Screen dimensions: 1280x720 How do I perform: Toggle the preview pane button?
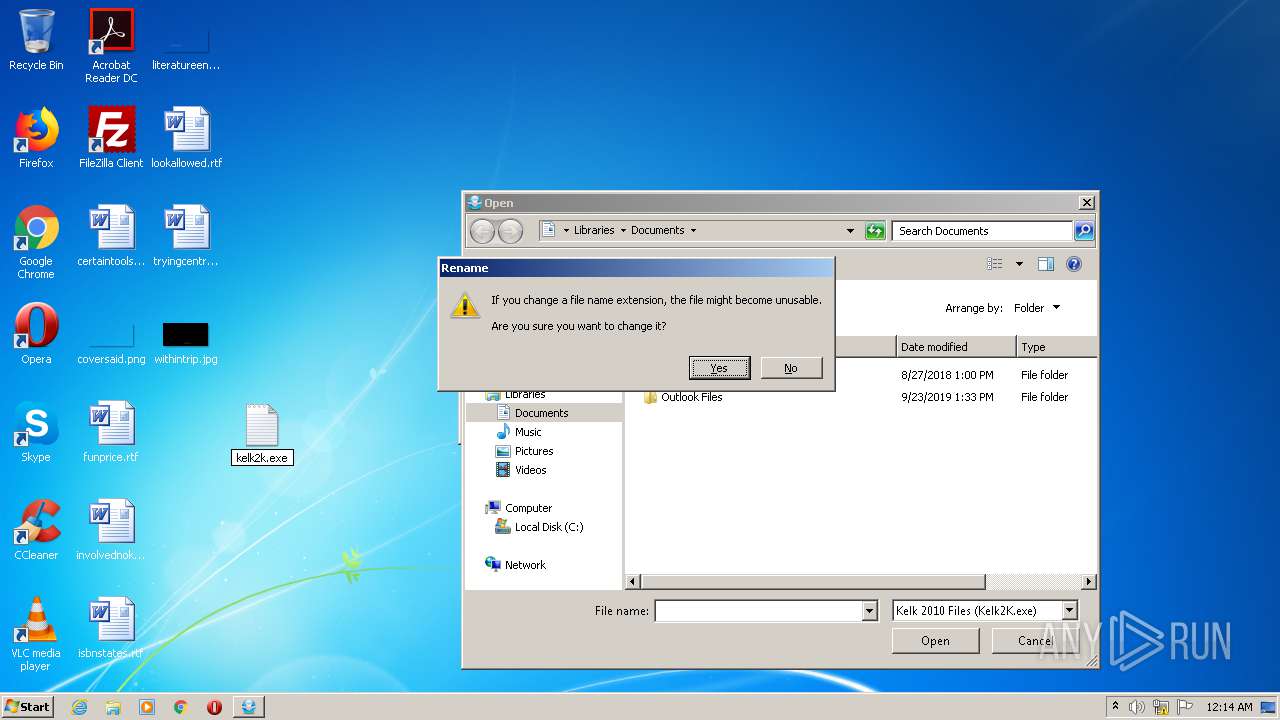tap(1045, 264)
